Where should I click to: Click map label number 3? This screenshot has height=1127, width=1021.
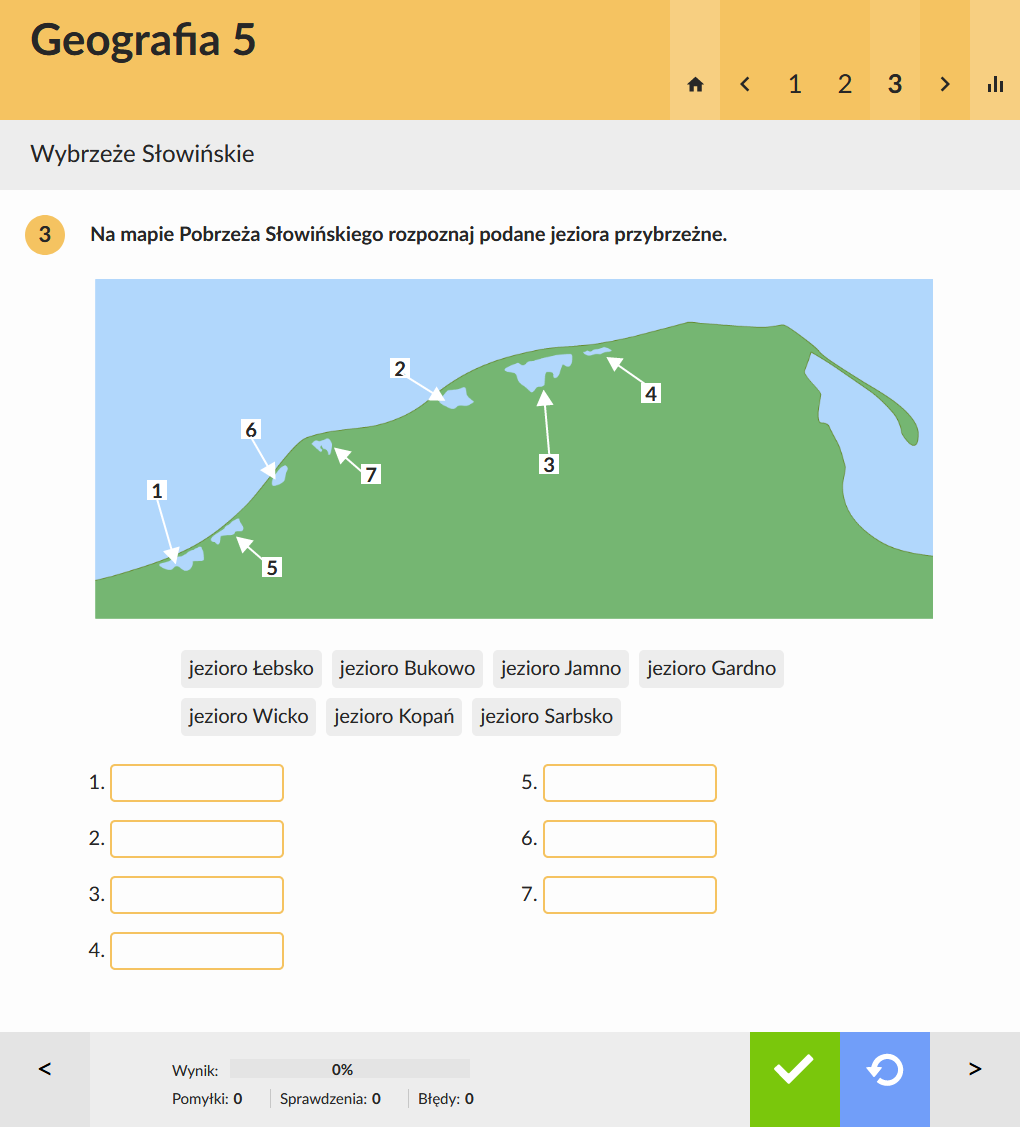pos(548,464)
